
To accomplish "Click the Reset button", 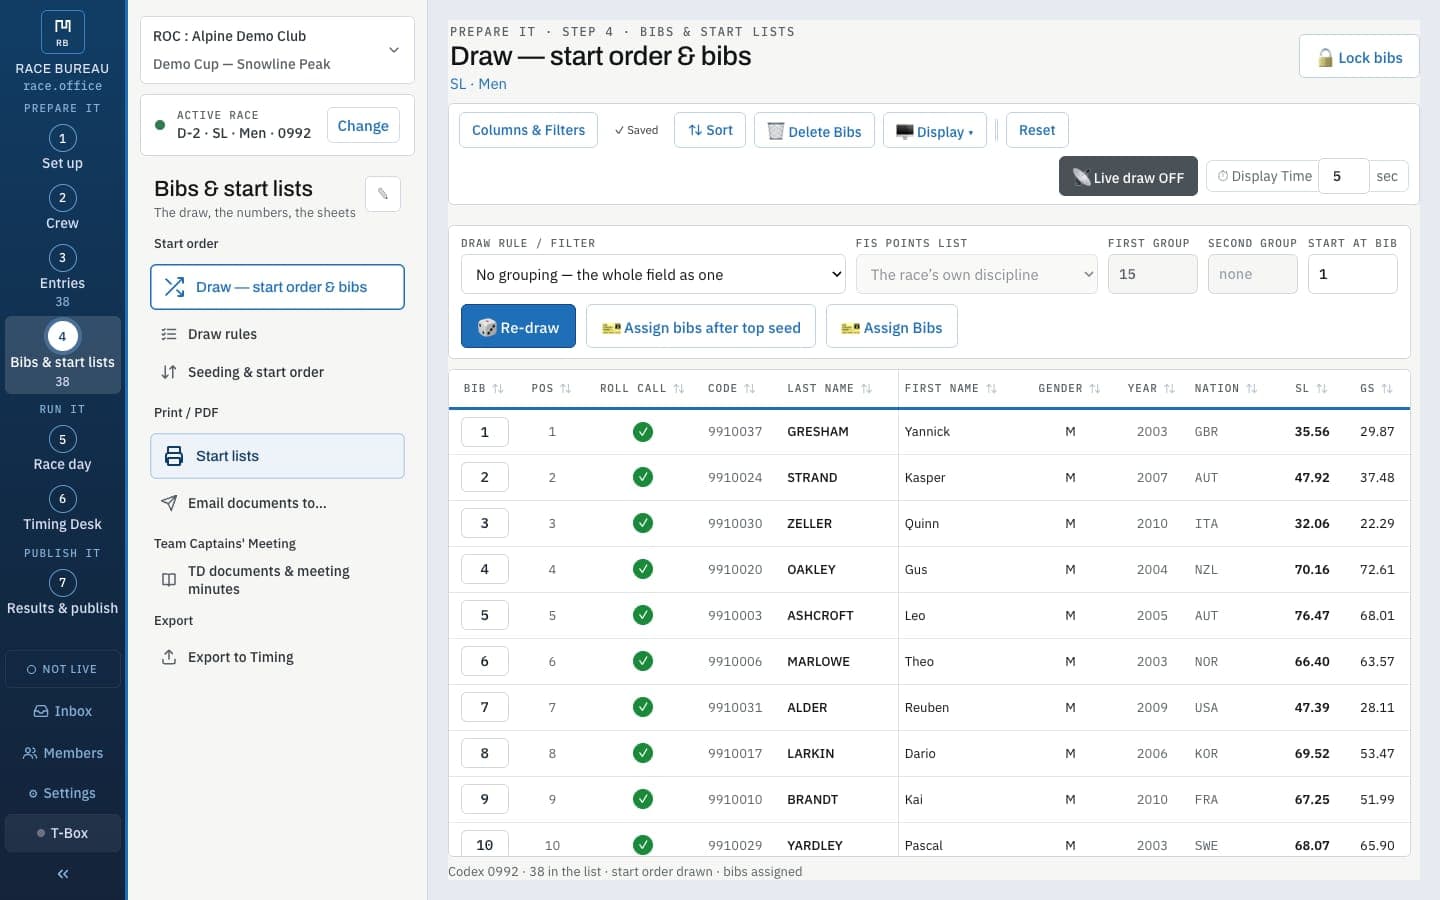I will click(1037, 130).
